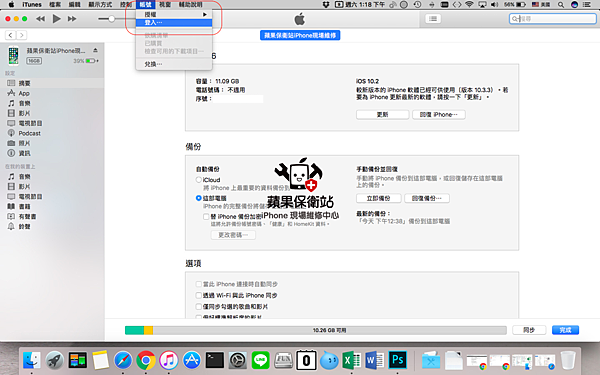
Task: Open Wi-Fi status menu
Action: pos(469,5)
